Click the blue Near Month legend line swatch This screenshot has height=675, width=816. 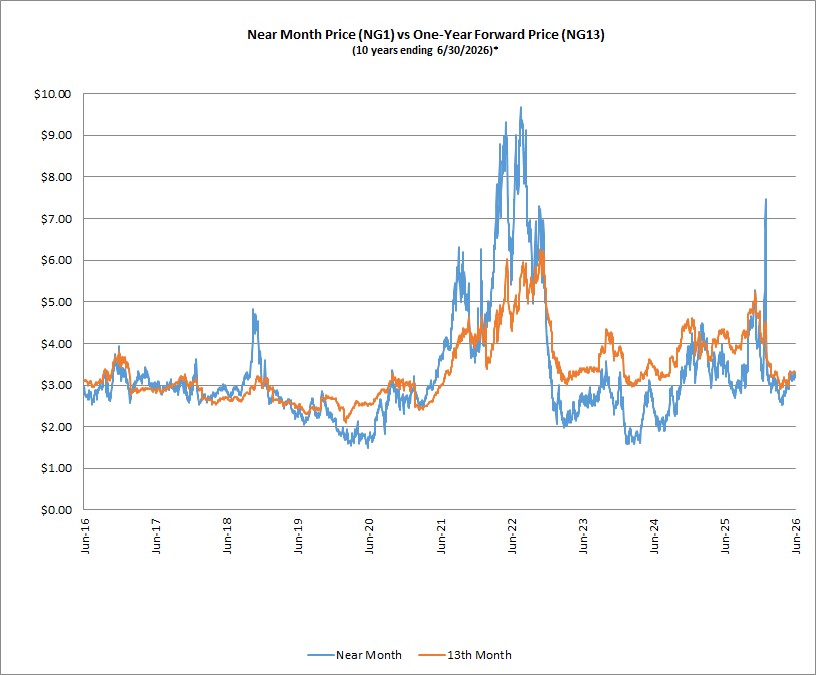321,655
